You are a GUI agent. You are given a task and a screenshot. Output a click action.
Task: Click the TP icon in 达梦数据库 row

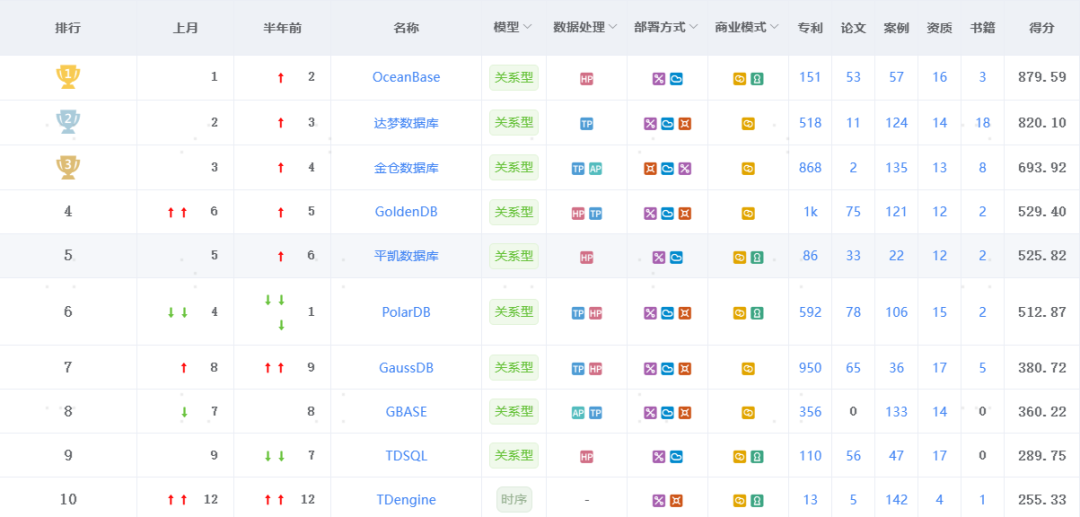point(587,124)
